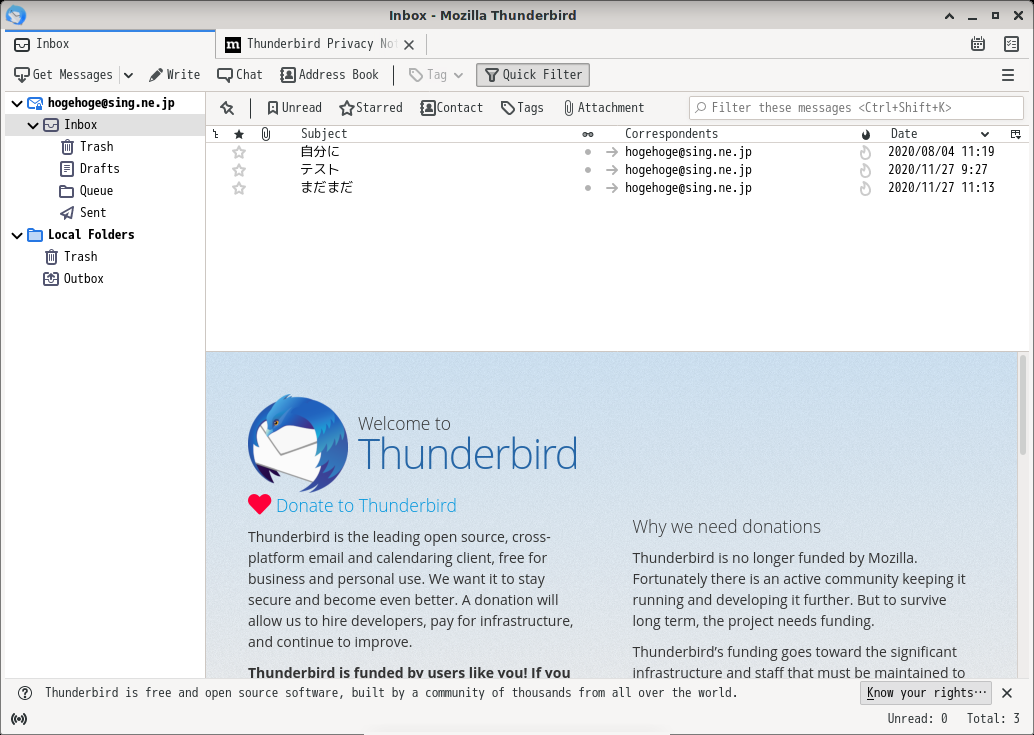Click the hogehoge@sing.ne.jp account name

pos(111,103)
